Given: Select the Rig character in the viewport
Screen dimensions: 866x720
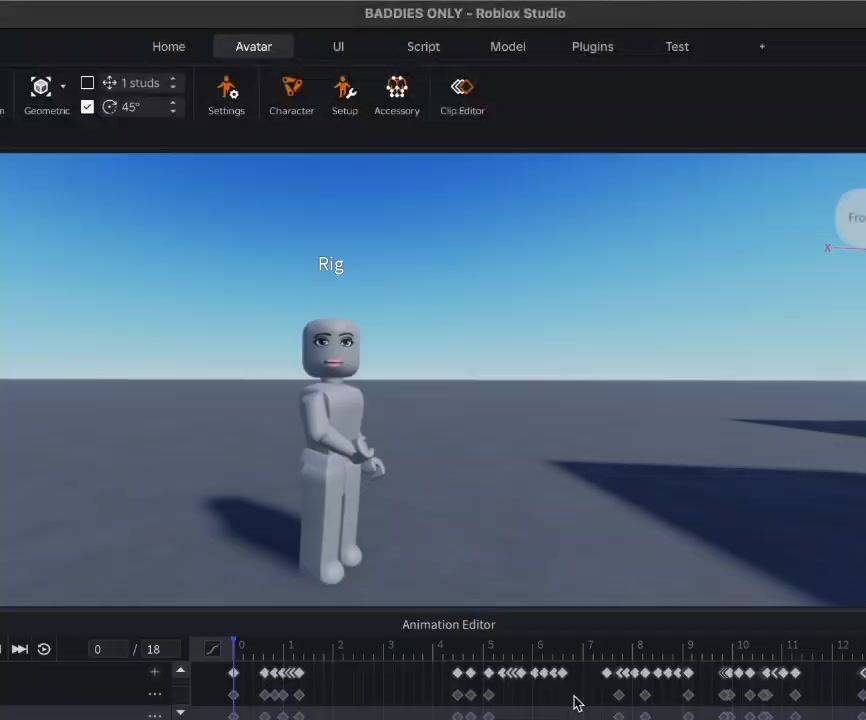Looking at the screenshot, I should coord(334,450).
